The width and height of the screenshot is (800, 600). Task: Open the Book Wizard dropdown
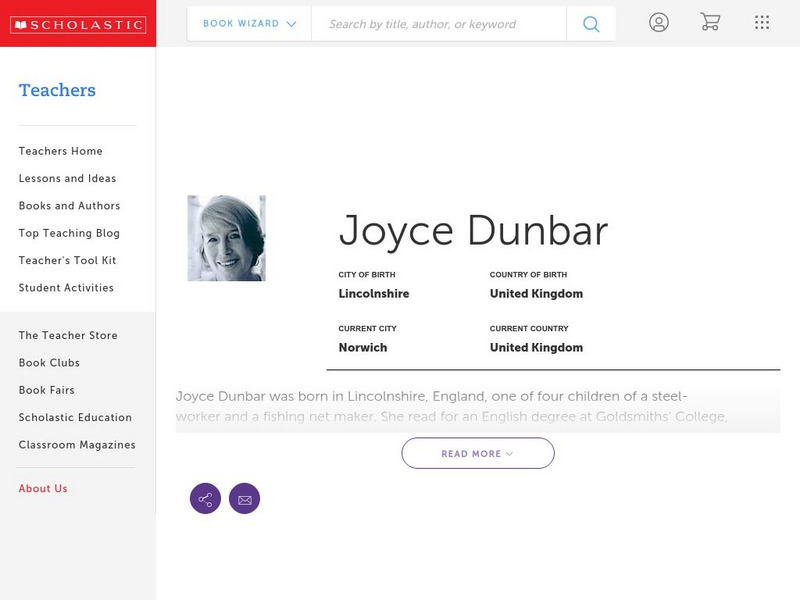(x=249, y=24)
